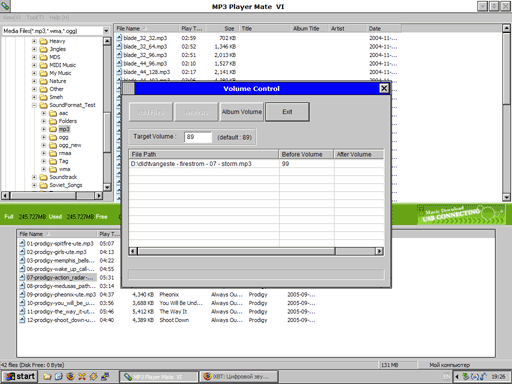The image size is (512, 384).
Task: Expand the MIDI Music folder
Action: (34, 65)
